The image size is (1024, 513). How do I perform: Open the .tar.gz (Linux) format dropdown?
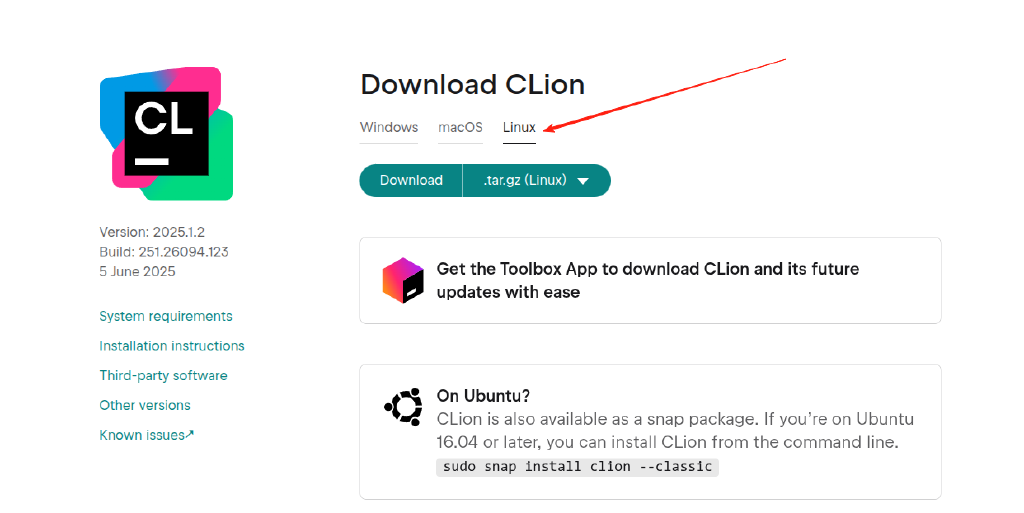pos(536,180)
